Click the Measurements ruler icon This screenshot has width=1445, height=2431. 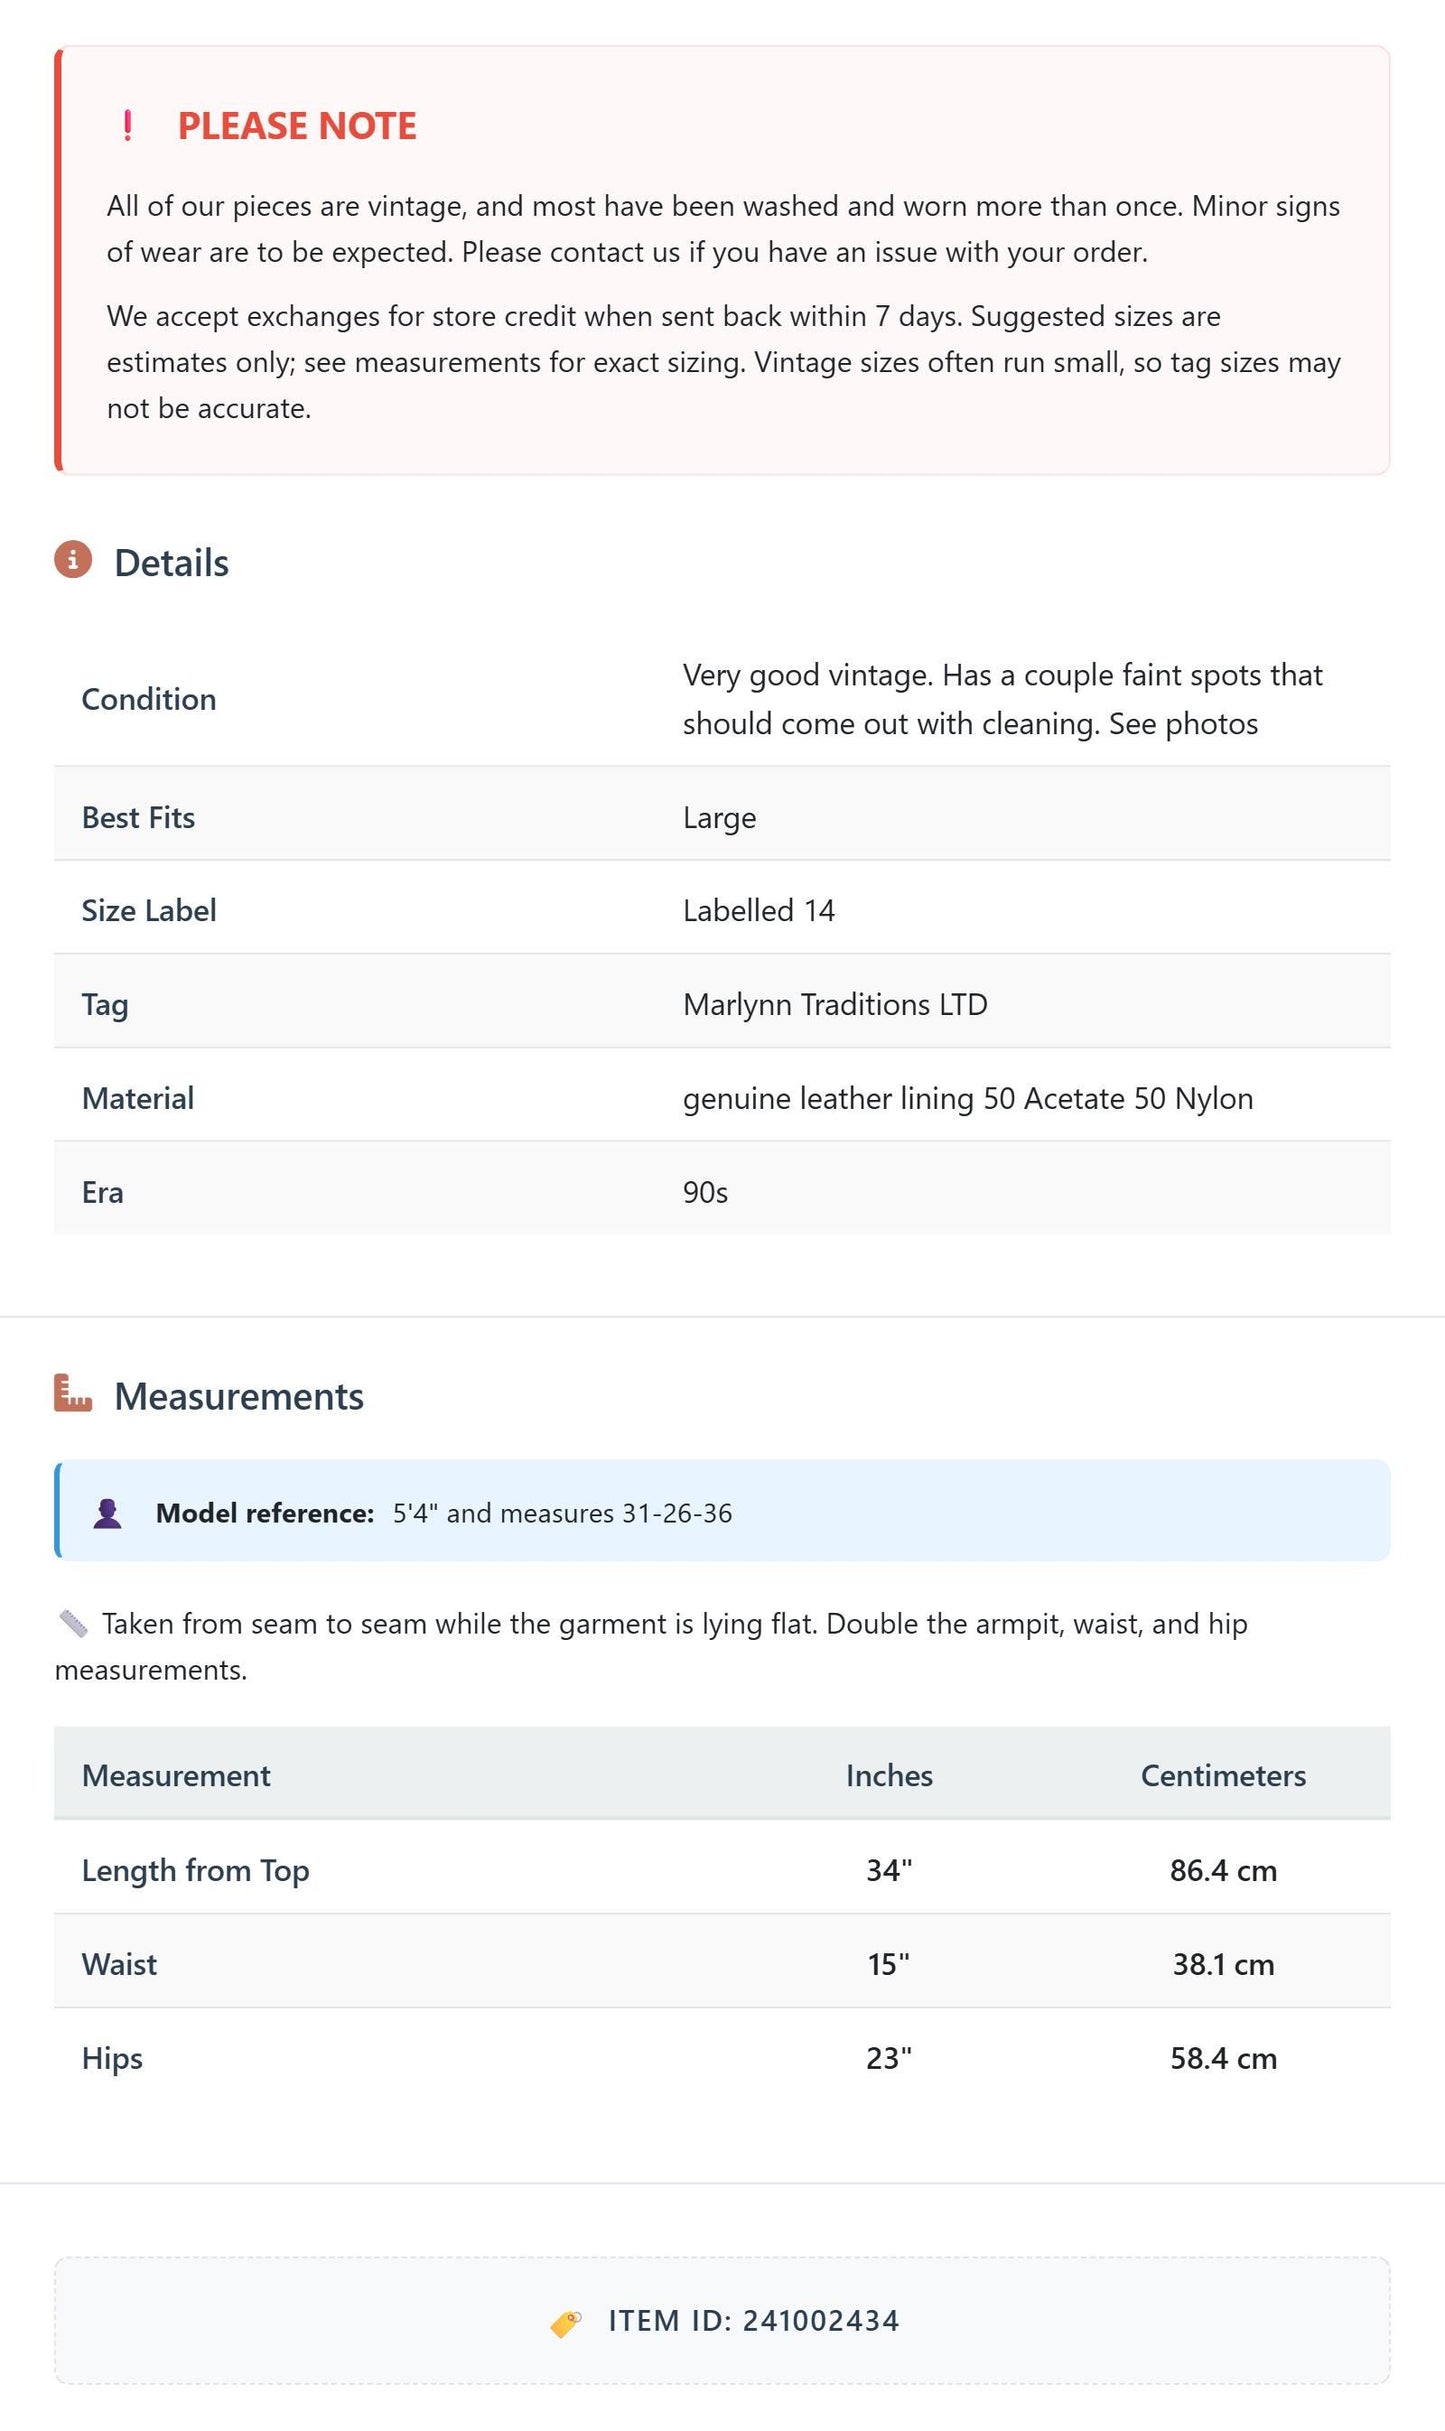(73, 1393)
